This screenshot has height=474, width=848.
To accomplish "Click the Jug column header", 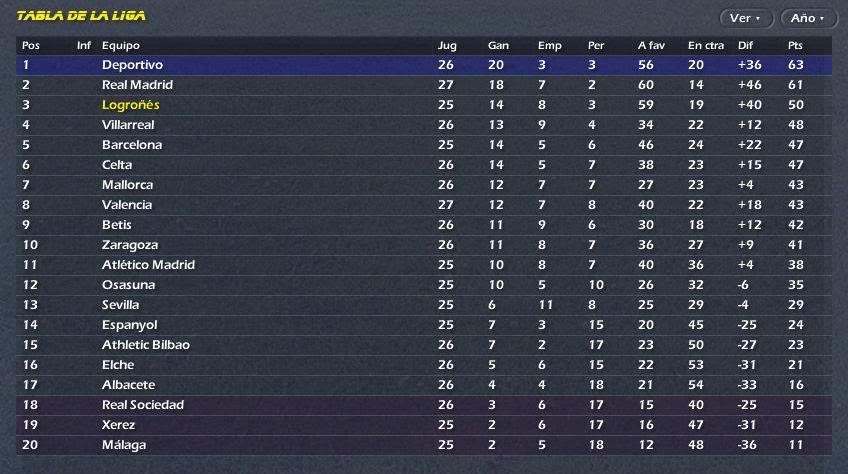I will [x=447, y=45].
